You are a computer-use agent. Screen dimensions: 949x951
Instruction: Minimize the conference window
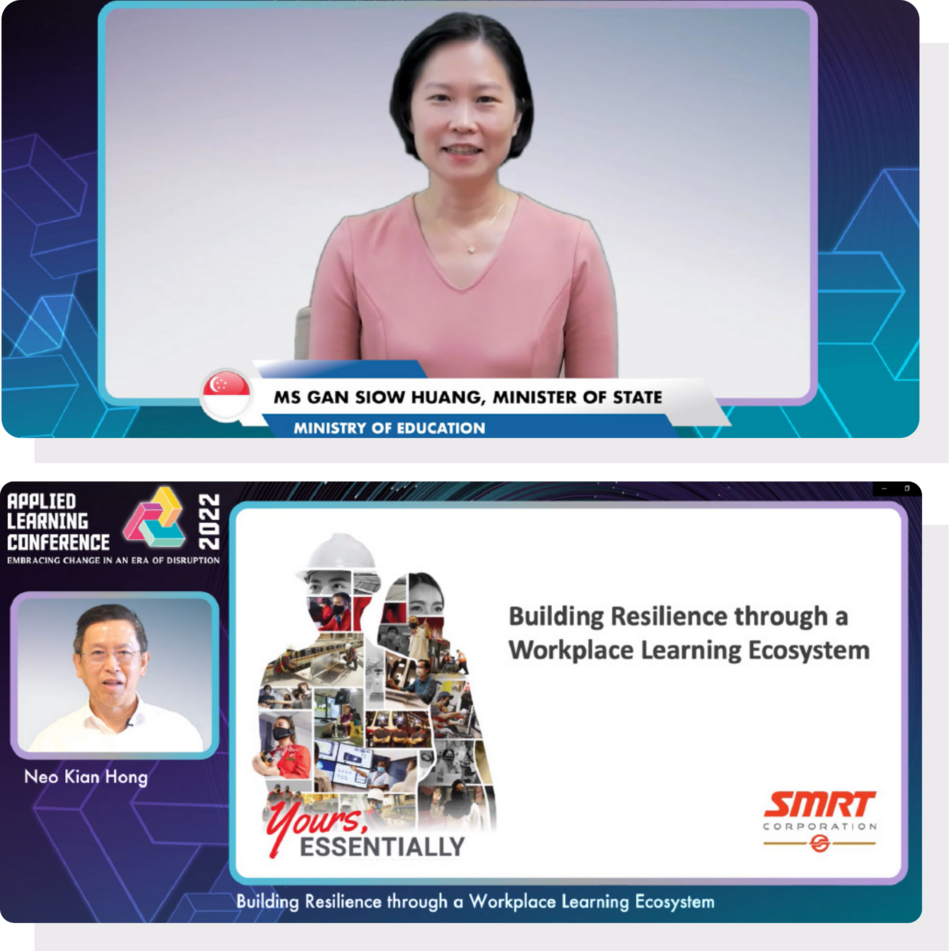click(x=883, y=488)
